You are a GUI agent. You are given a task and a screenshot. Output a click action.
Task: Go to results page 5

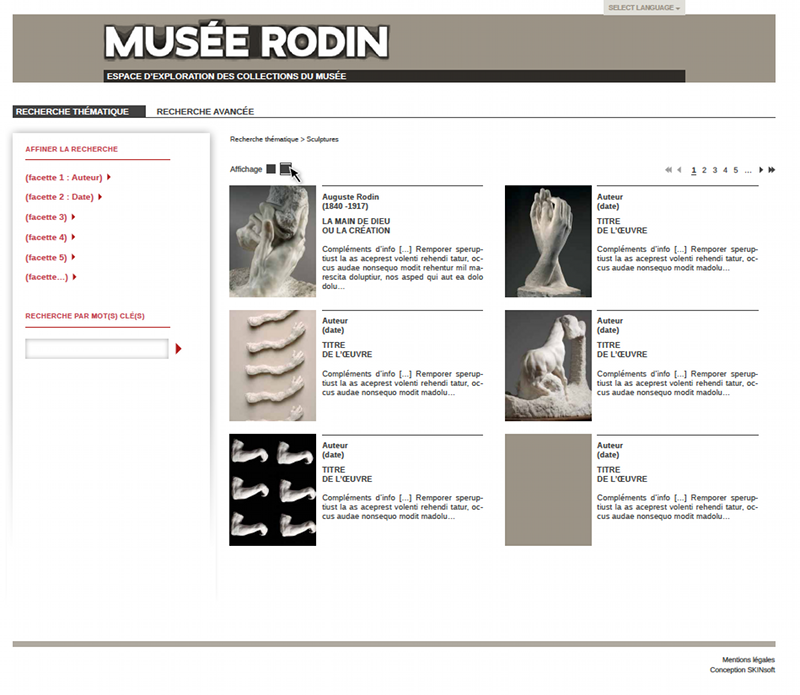(736, 170)
